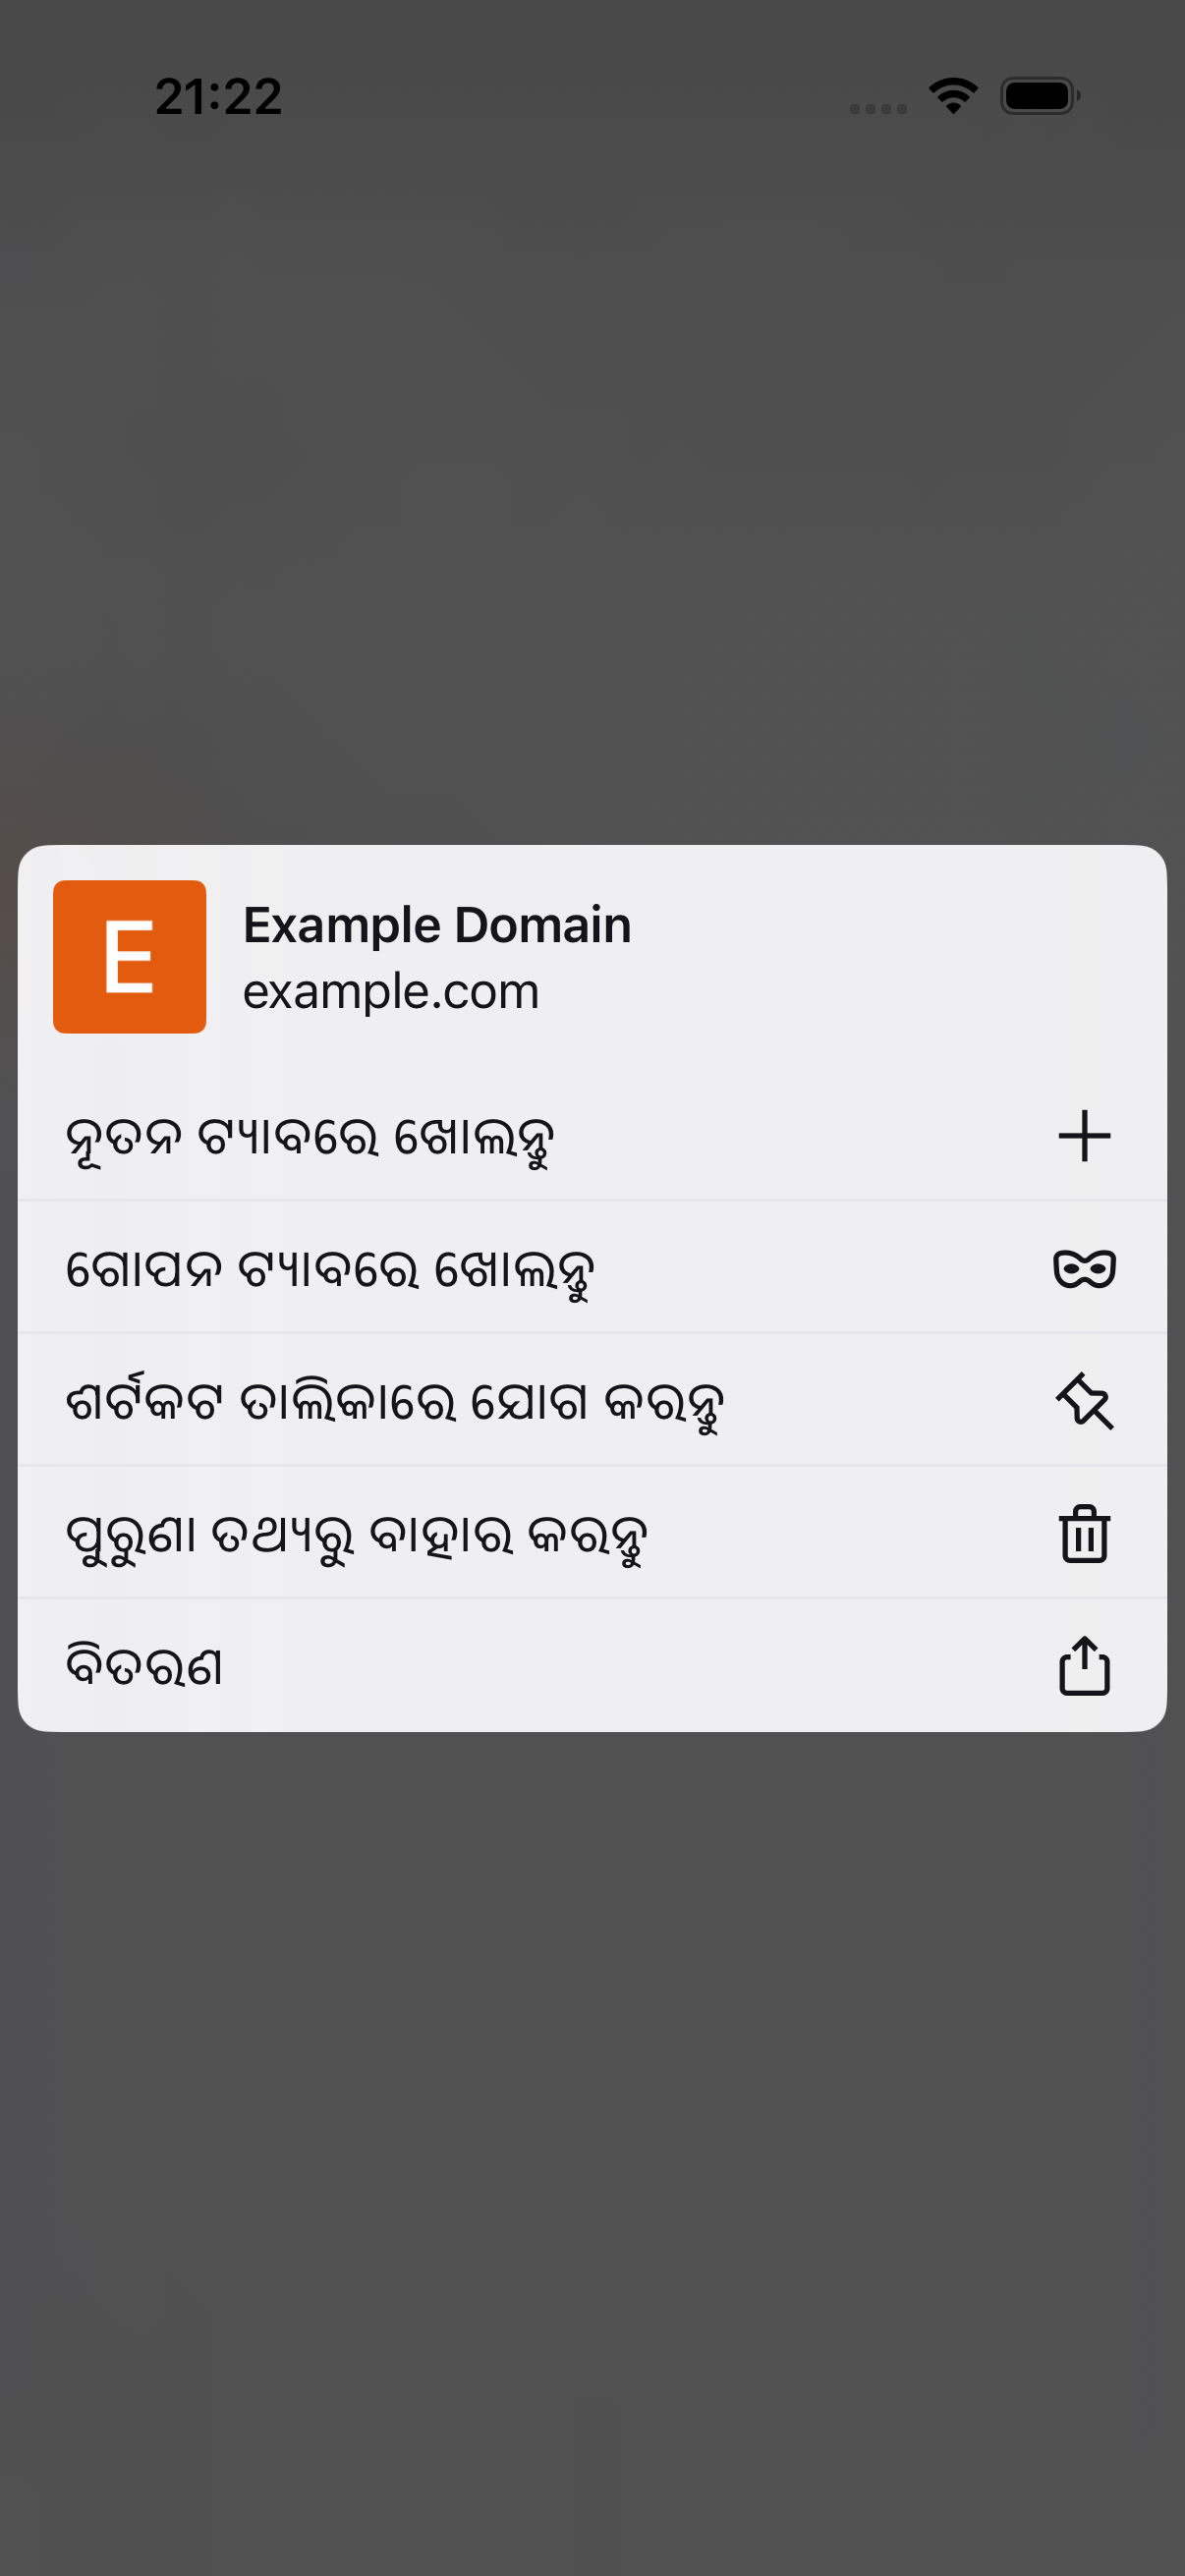Click the Example Domain title
The width and height of the screenshot is (1185, 2576).
(437, 925)
